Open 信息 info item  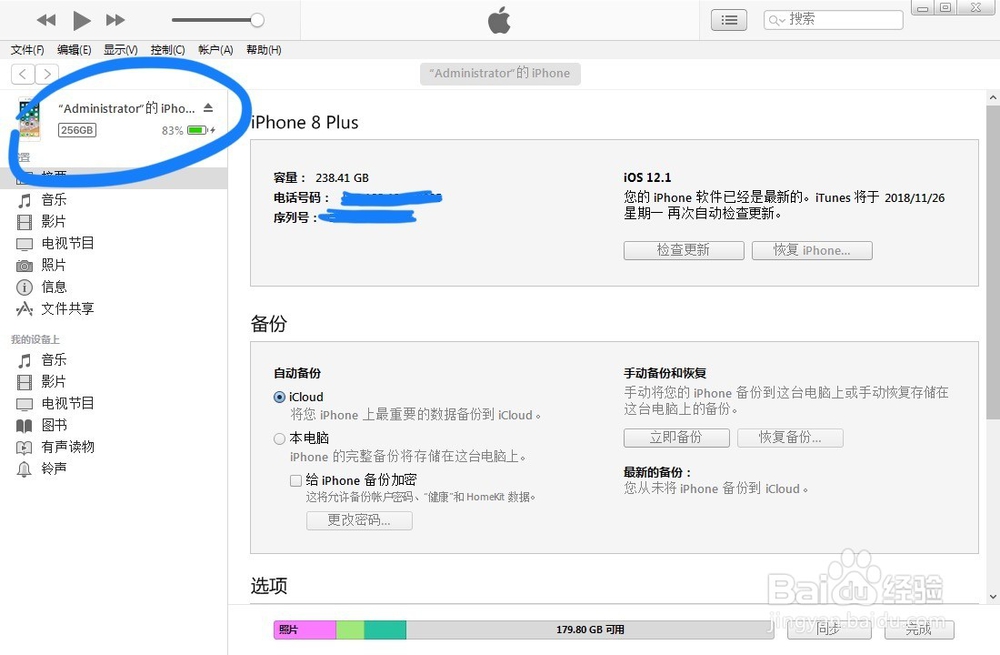point(54,287)
